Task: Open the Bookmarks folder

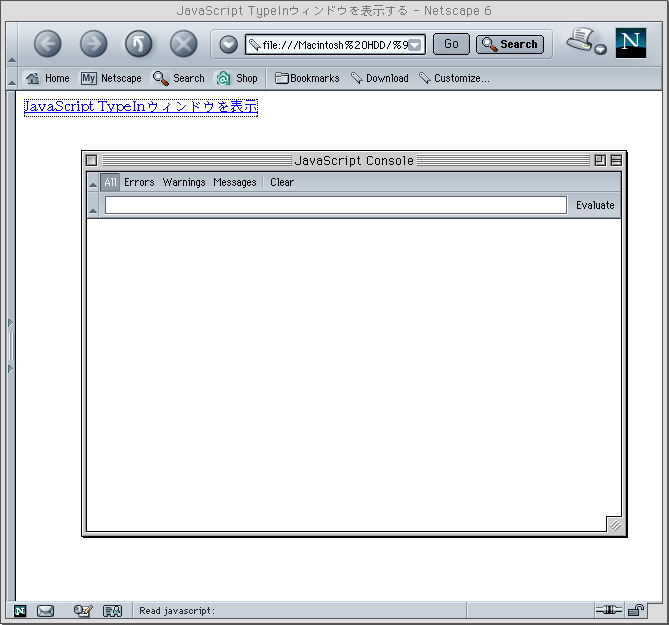Action: pos(307,78)
